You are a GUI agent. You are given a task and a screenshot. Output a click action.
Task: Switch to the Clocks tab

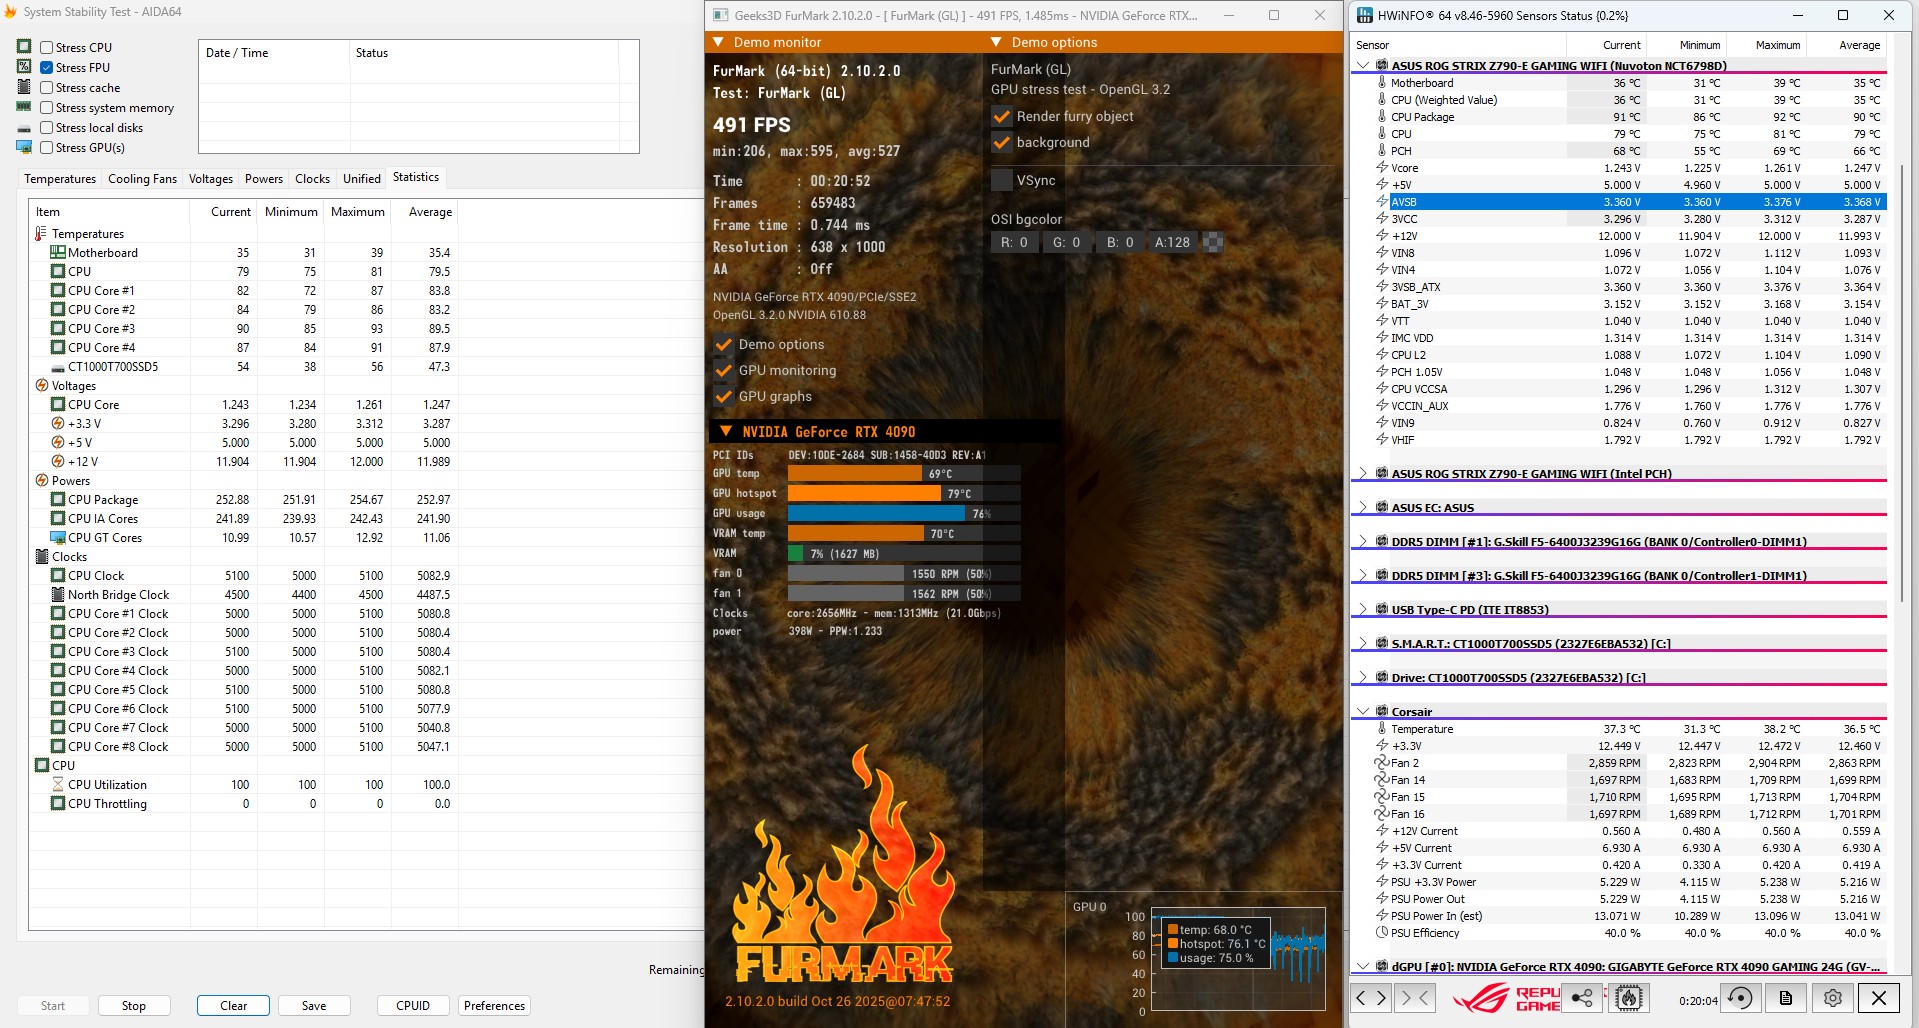312,179
